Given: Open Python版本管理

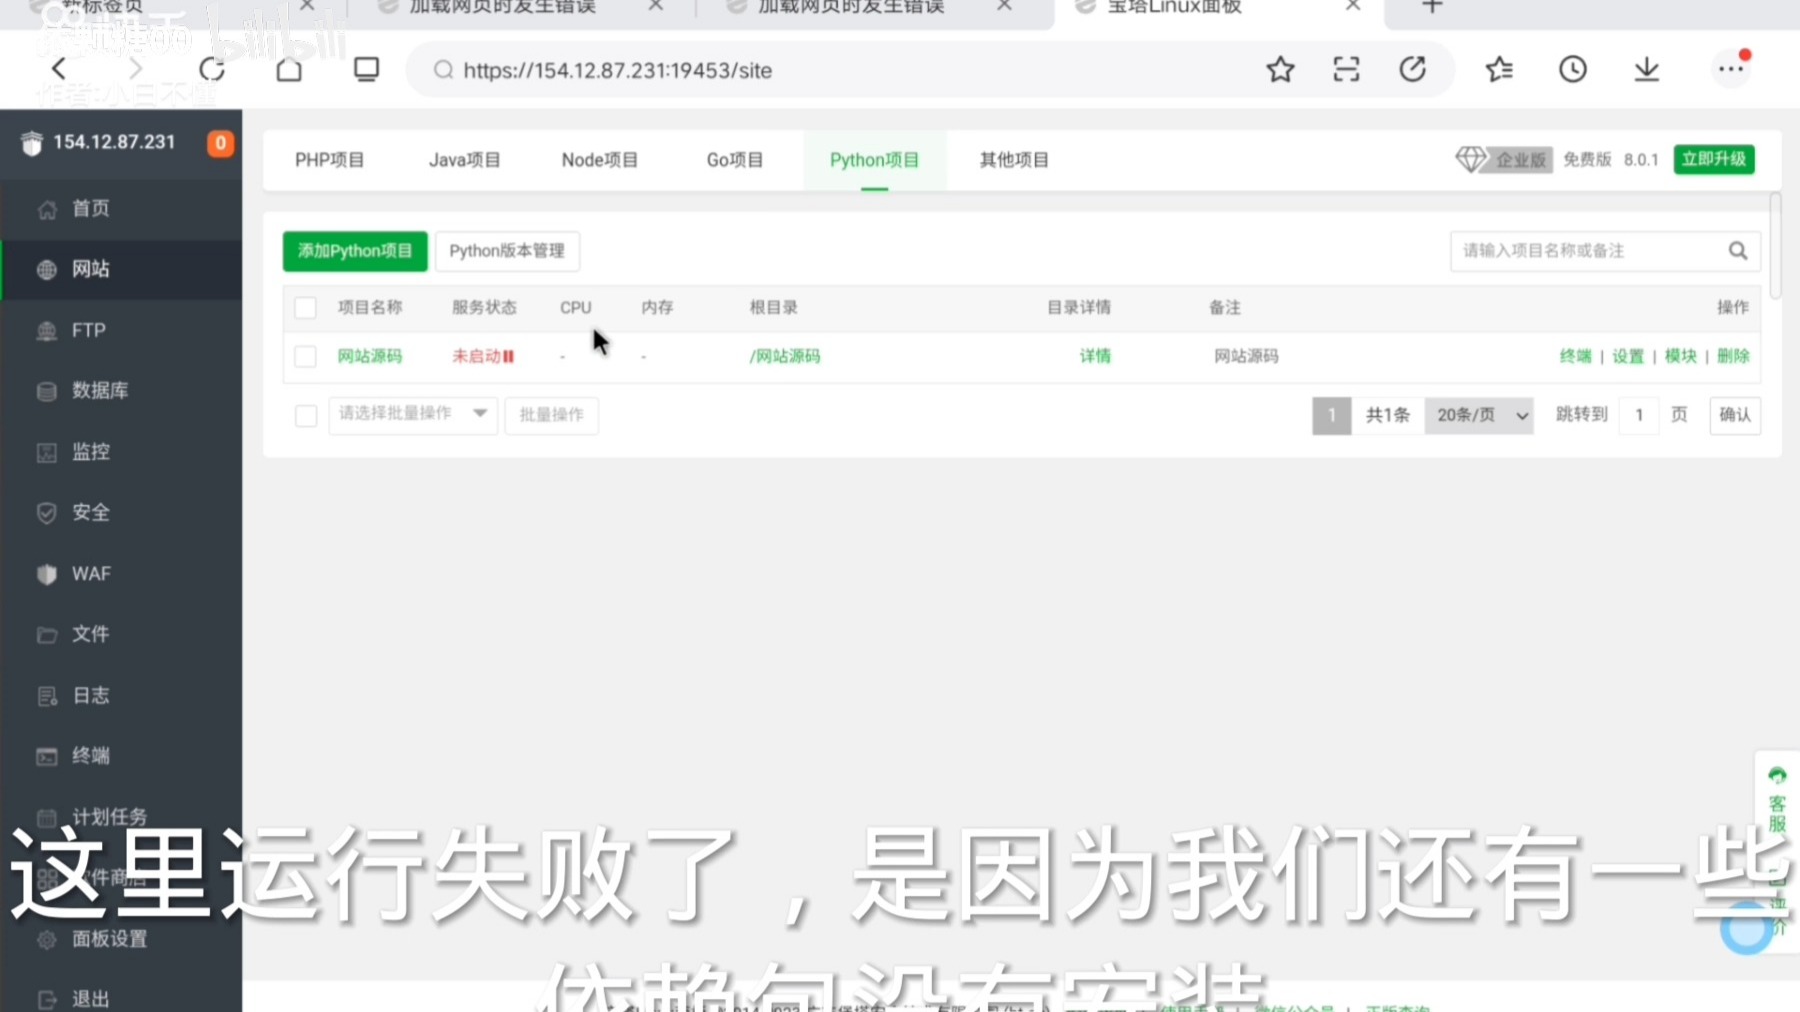Looking at the screenshot, I should click(507, 251).
